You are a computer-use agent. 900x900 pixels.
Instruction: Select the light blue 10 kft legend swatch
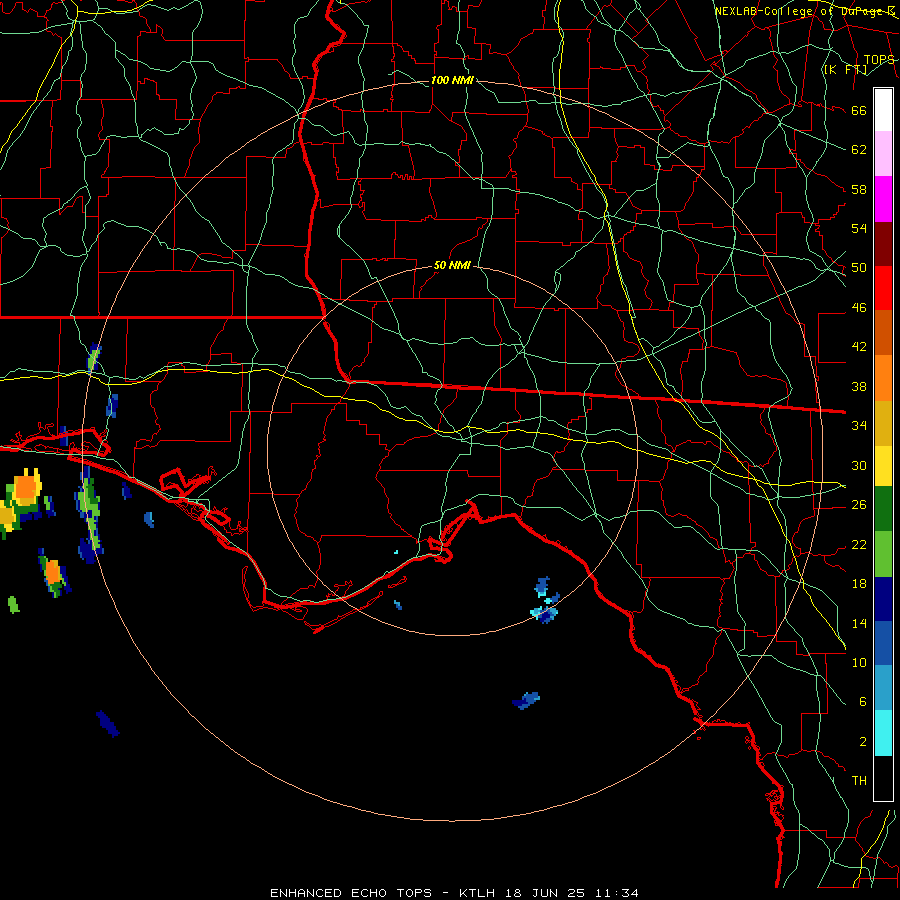pos(883,688)
